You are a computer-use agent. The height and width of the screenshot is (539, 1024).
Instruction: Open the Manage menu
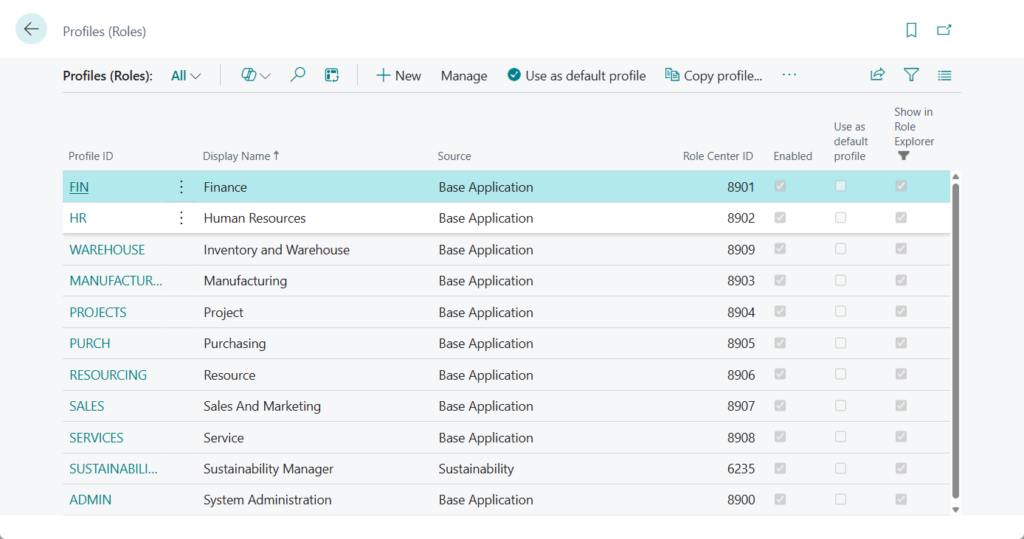click(464, 75)
